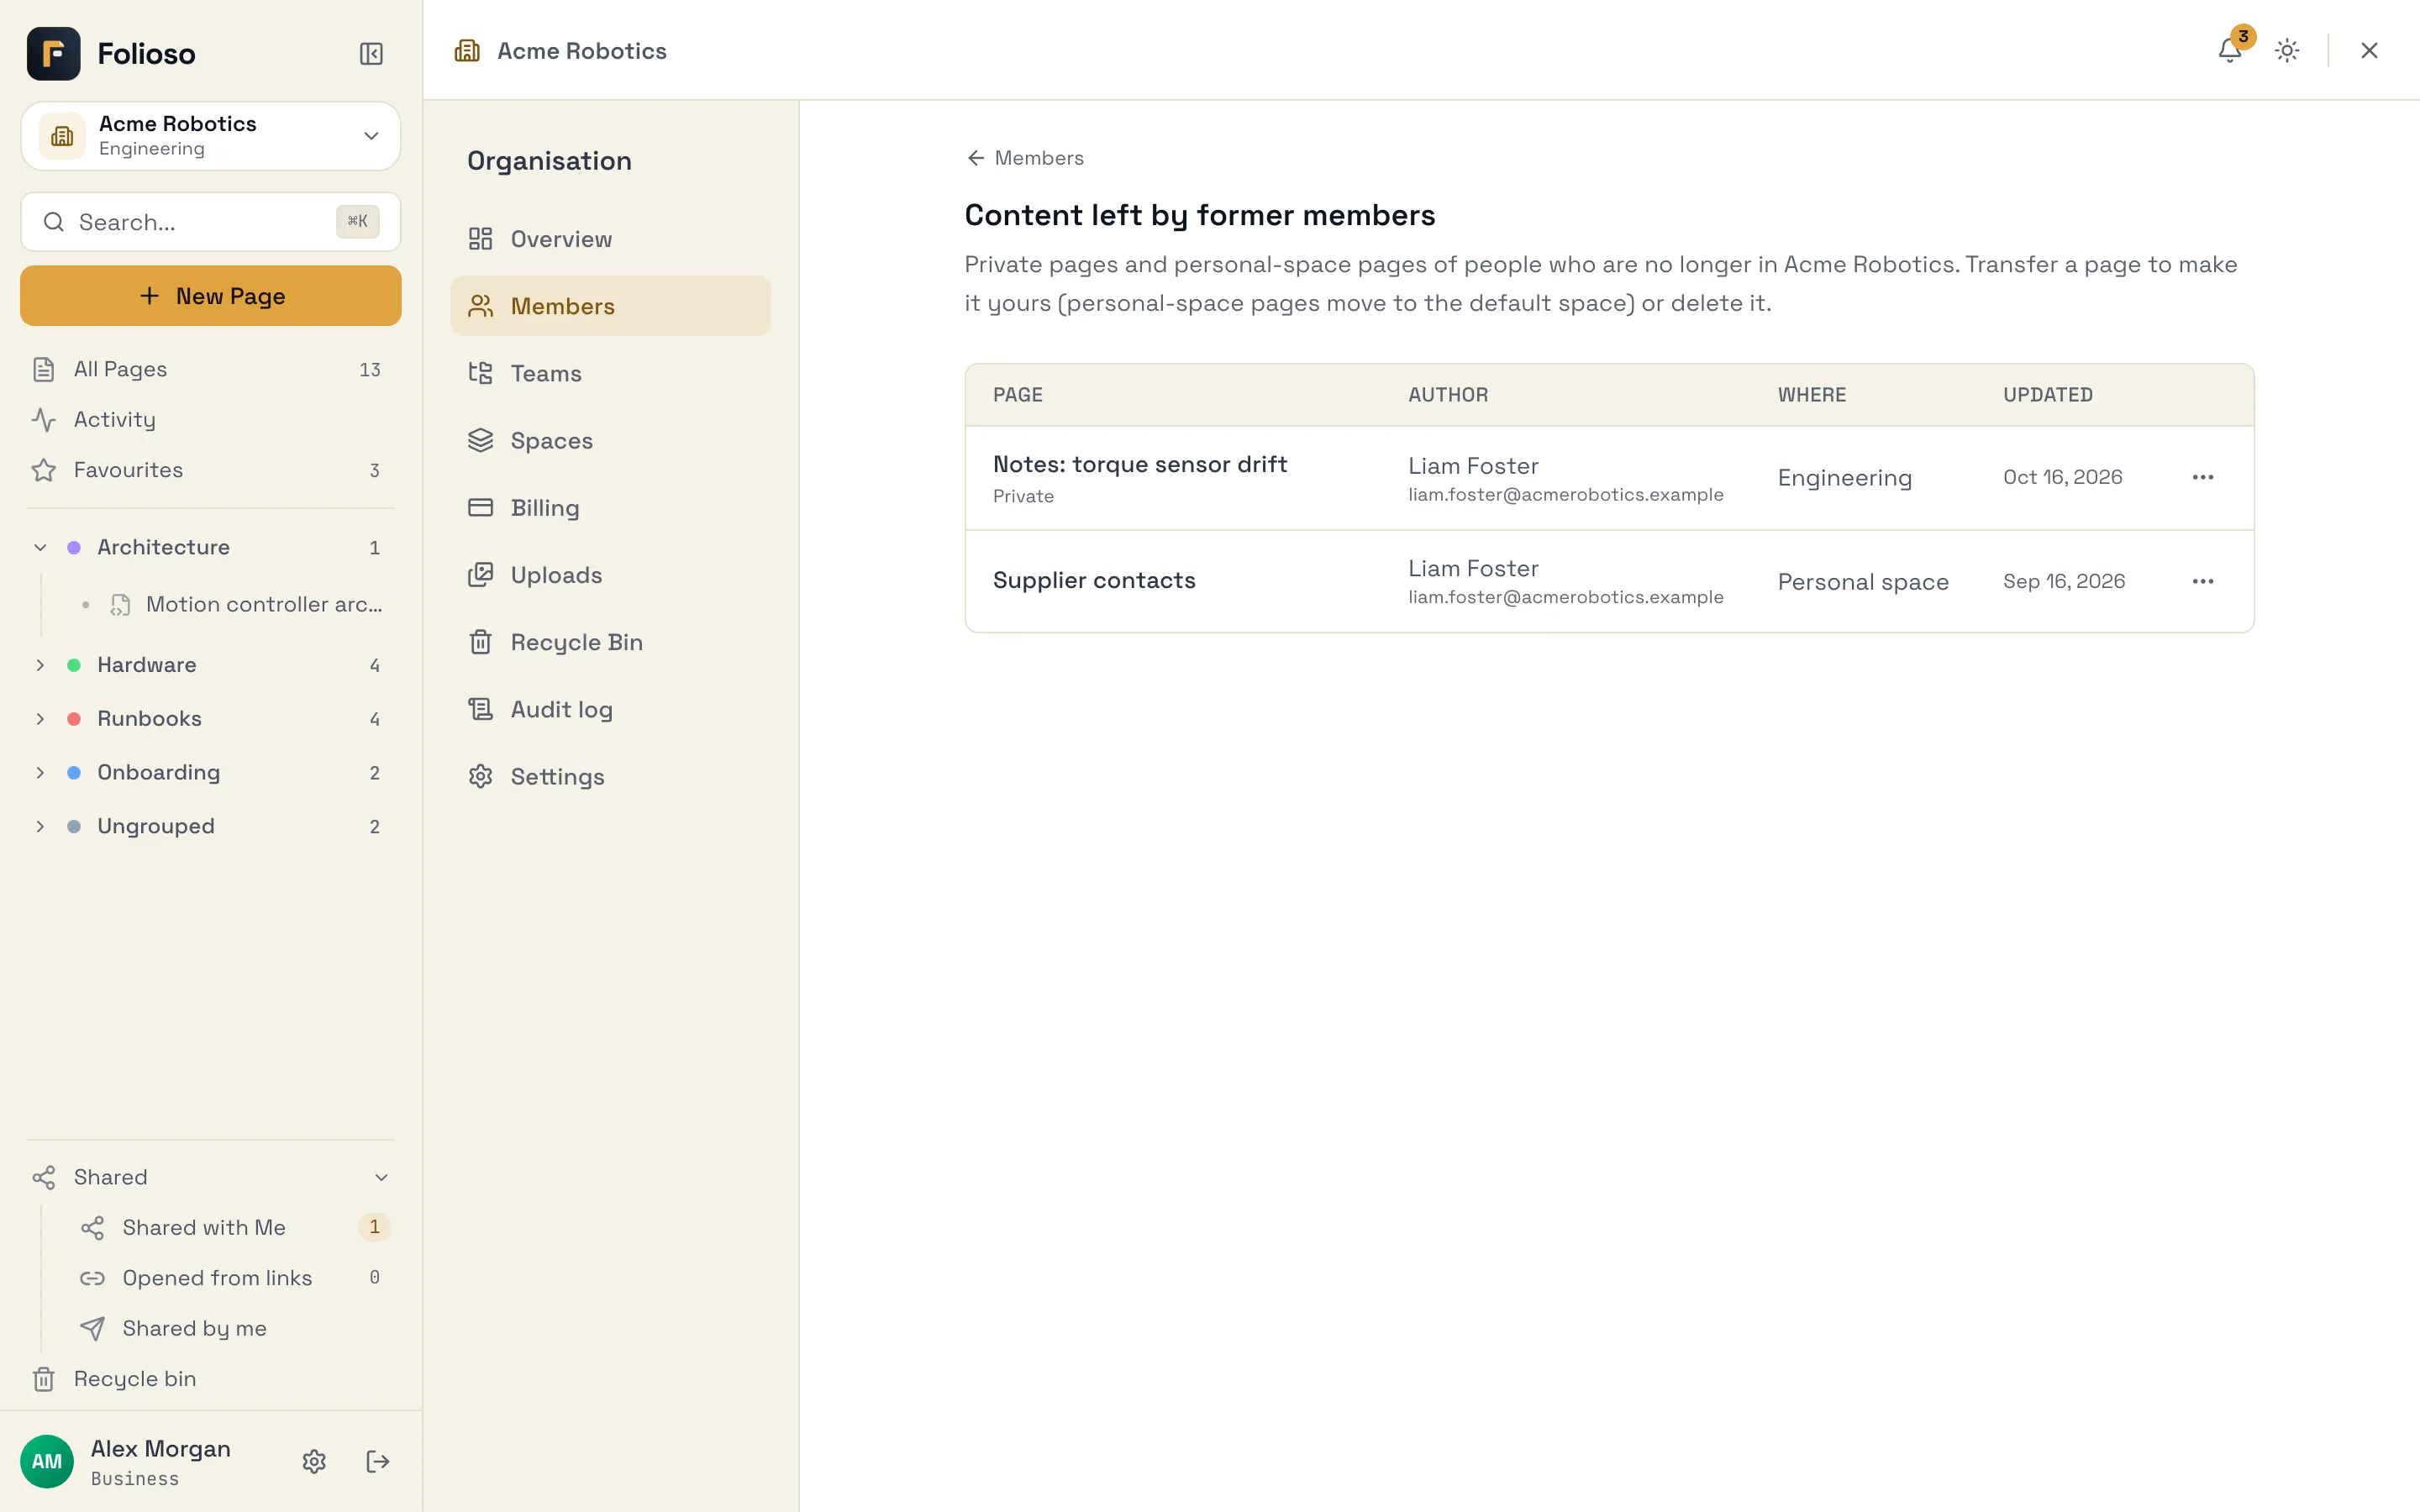Go to Spaces section
Screen dimensions: 2420x1512
coord(611,440)
